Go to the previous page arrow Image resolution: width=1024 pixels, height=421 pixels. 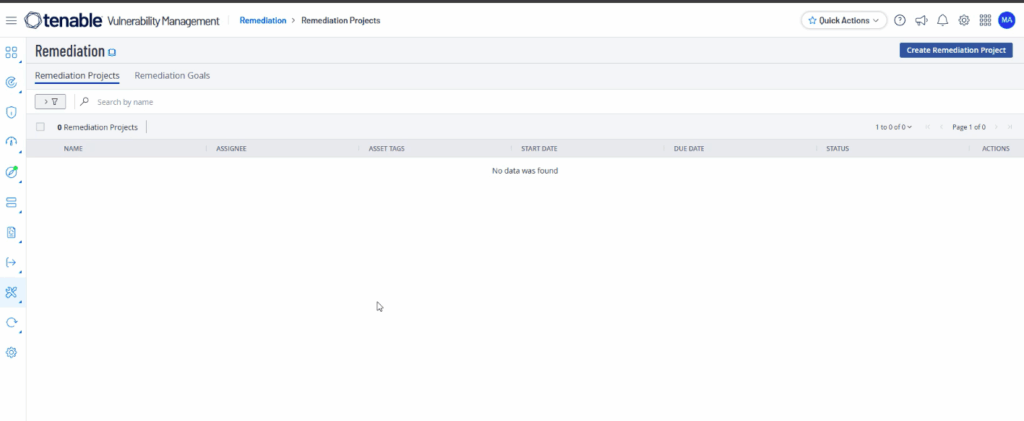[941, 127]
